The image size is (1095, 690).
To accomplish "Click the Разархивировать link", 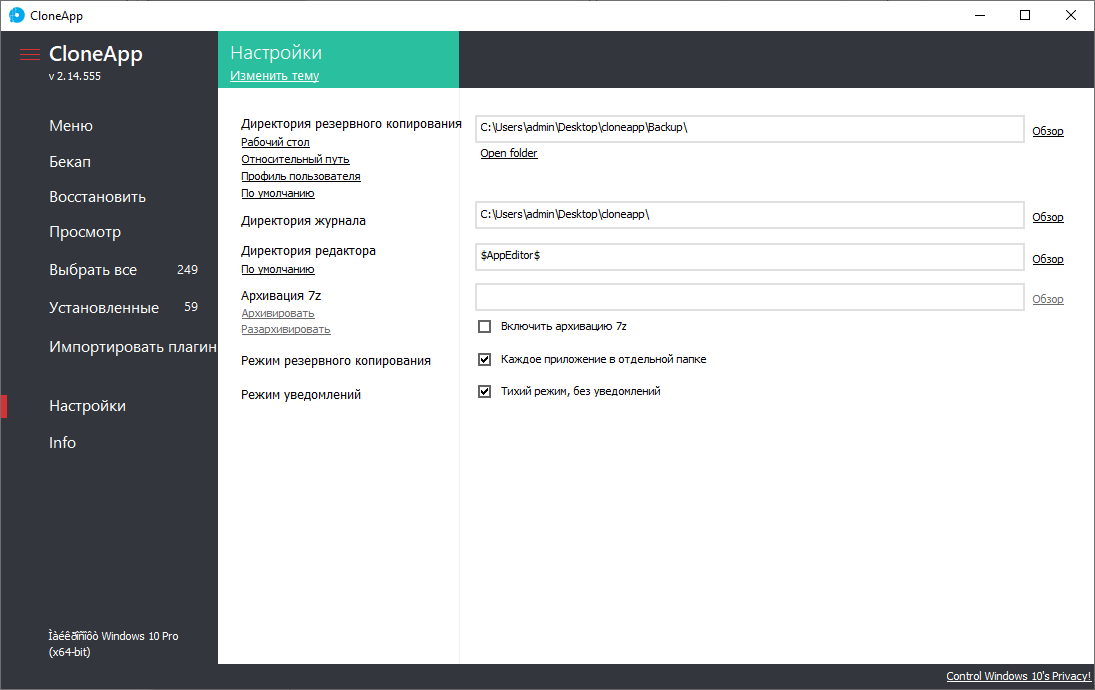I will 286,329.
